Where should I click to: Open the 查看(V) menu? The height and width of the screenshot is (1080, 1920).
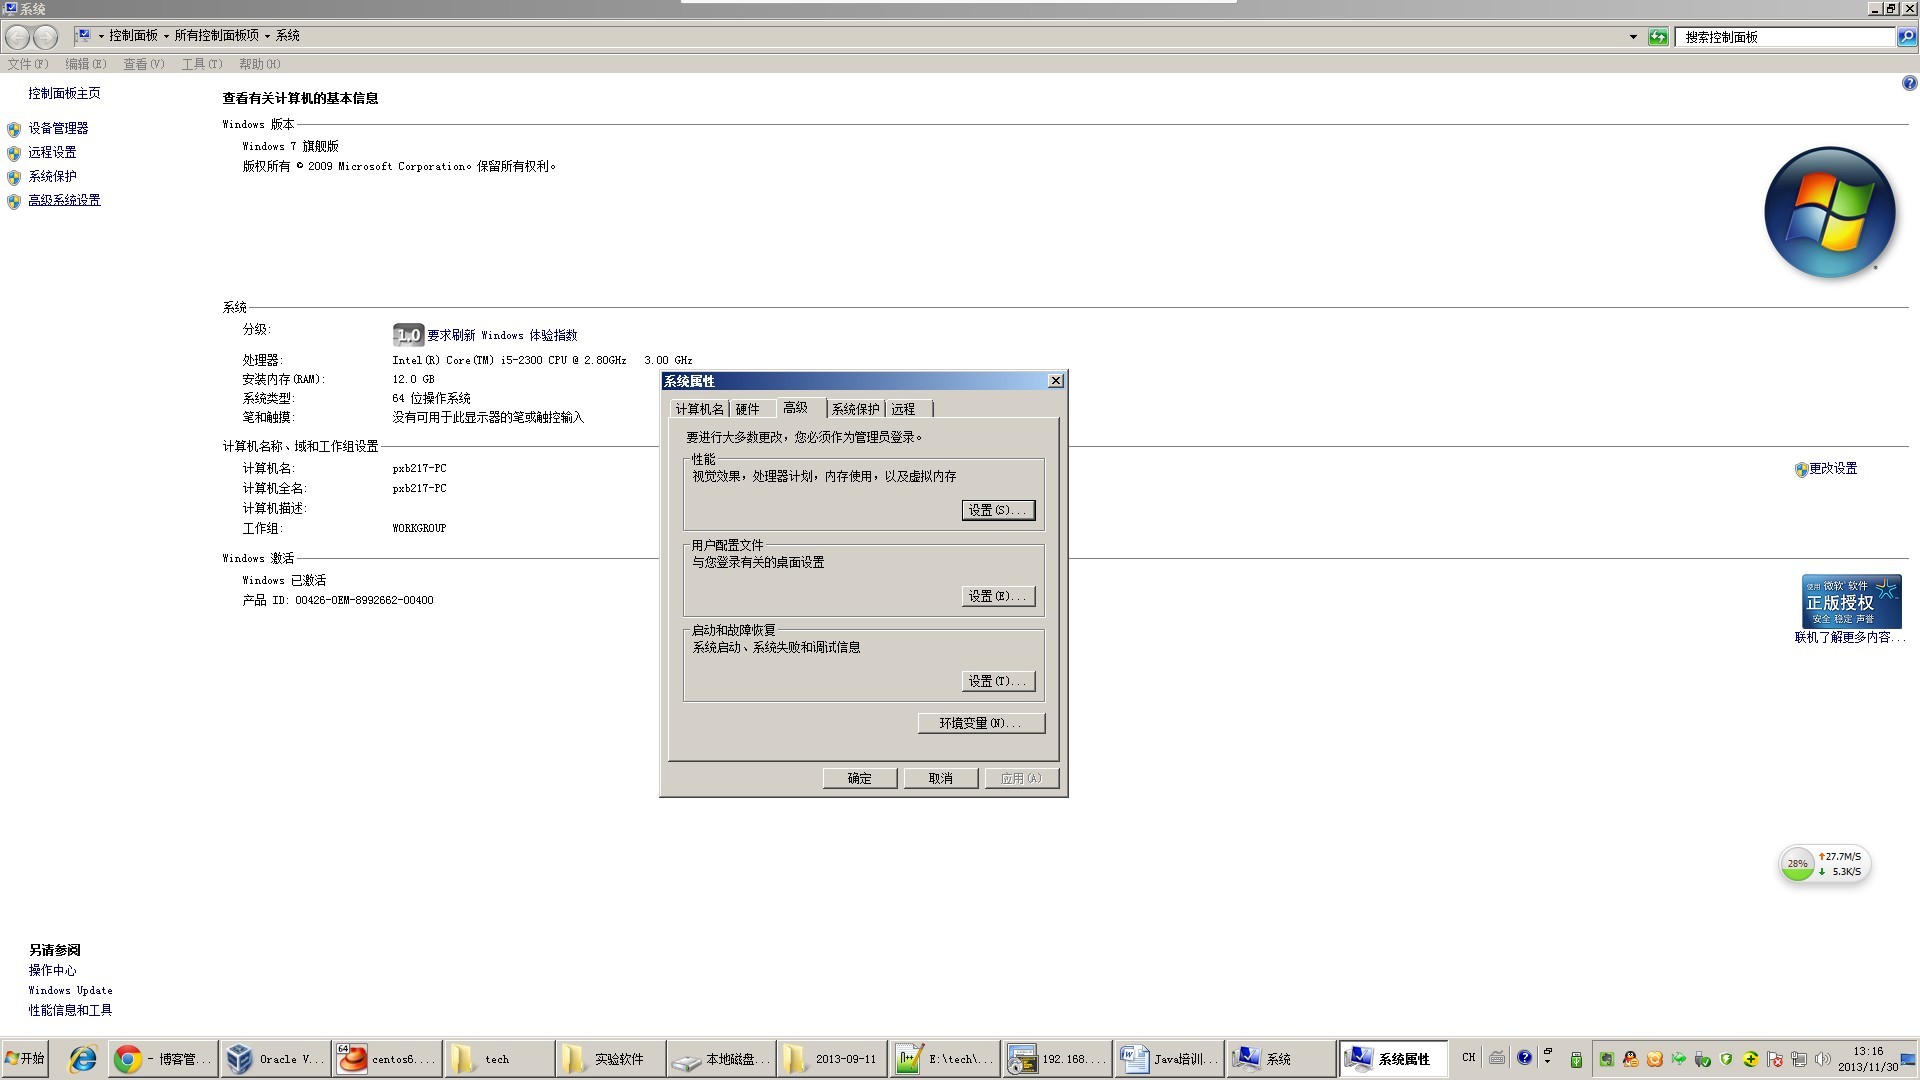click(x=144, y=64)
